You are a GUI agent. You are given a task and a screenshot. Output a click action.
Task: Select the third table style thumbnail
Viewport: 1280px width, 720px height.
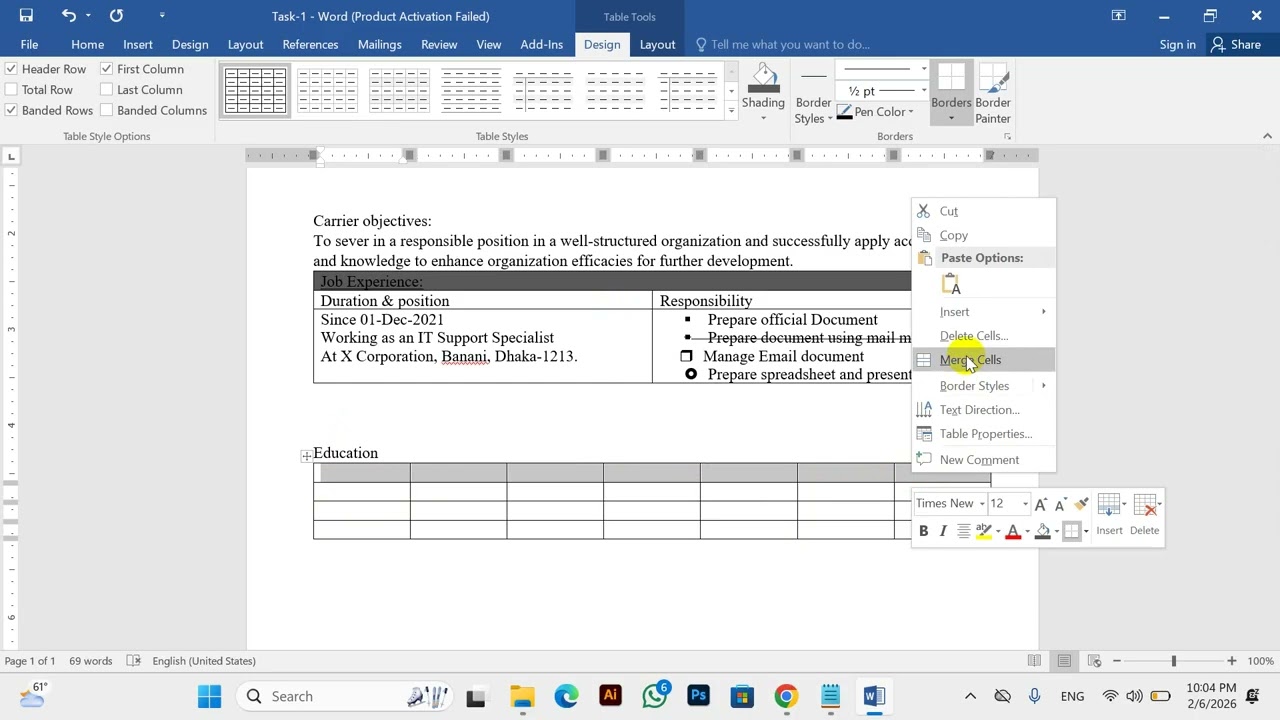pos(399,90)
